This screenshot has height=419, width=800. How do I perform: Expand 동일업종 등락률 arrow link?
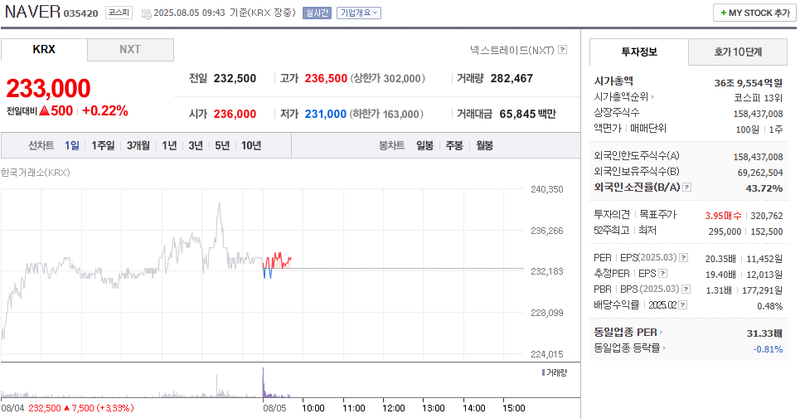[664, 348]
